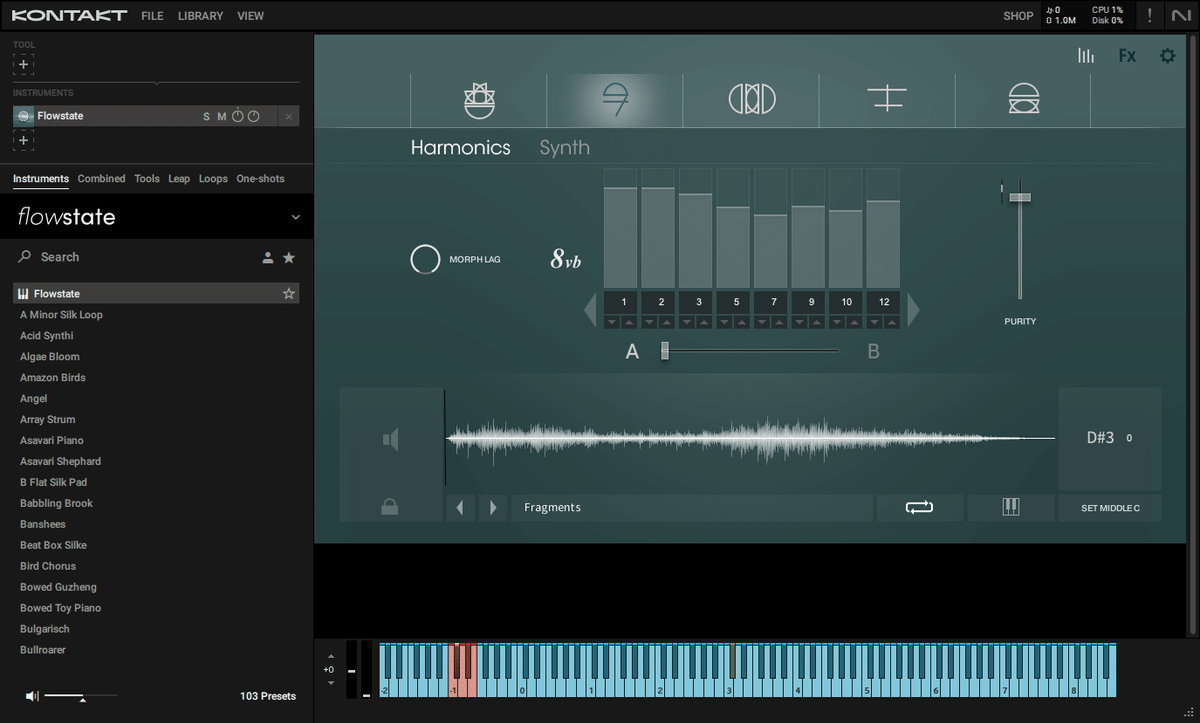This screenshot has width=1200, height=723.
Task: Select the fifth page icon with the striped circle
Action: point(1023,99)
